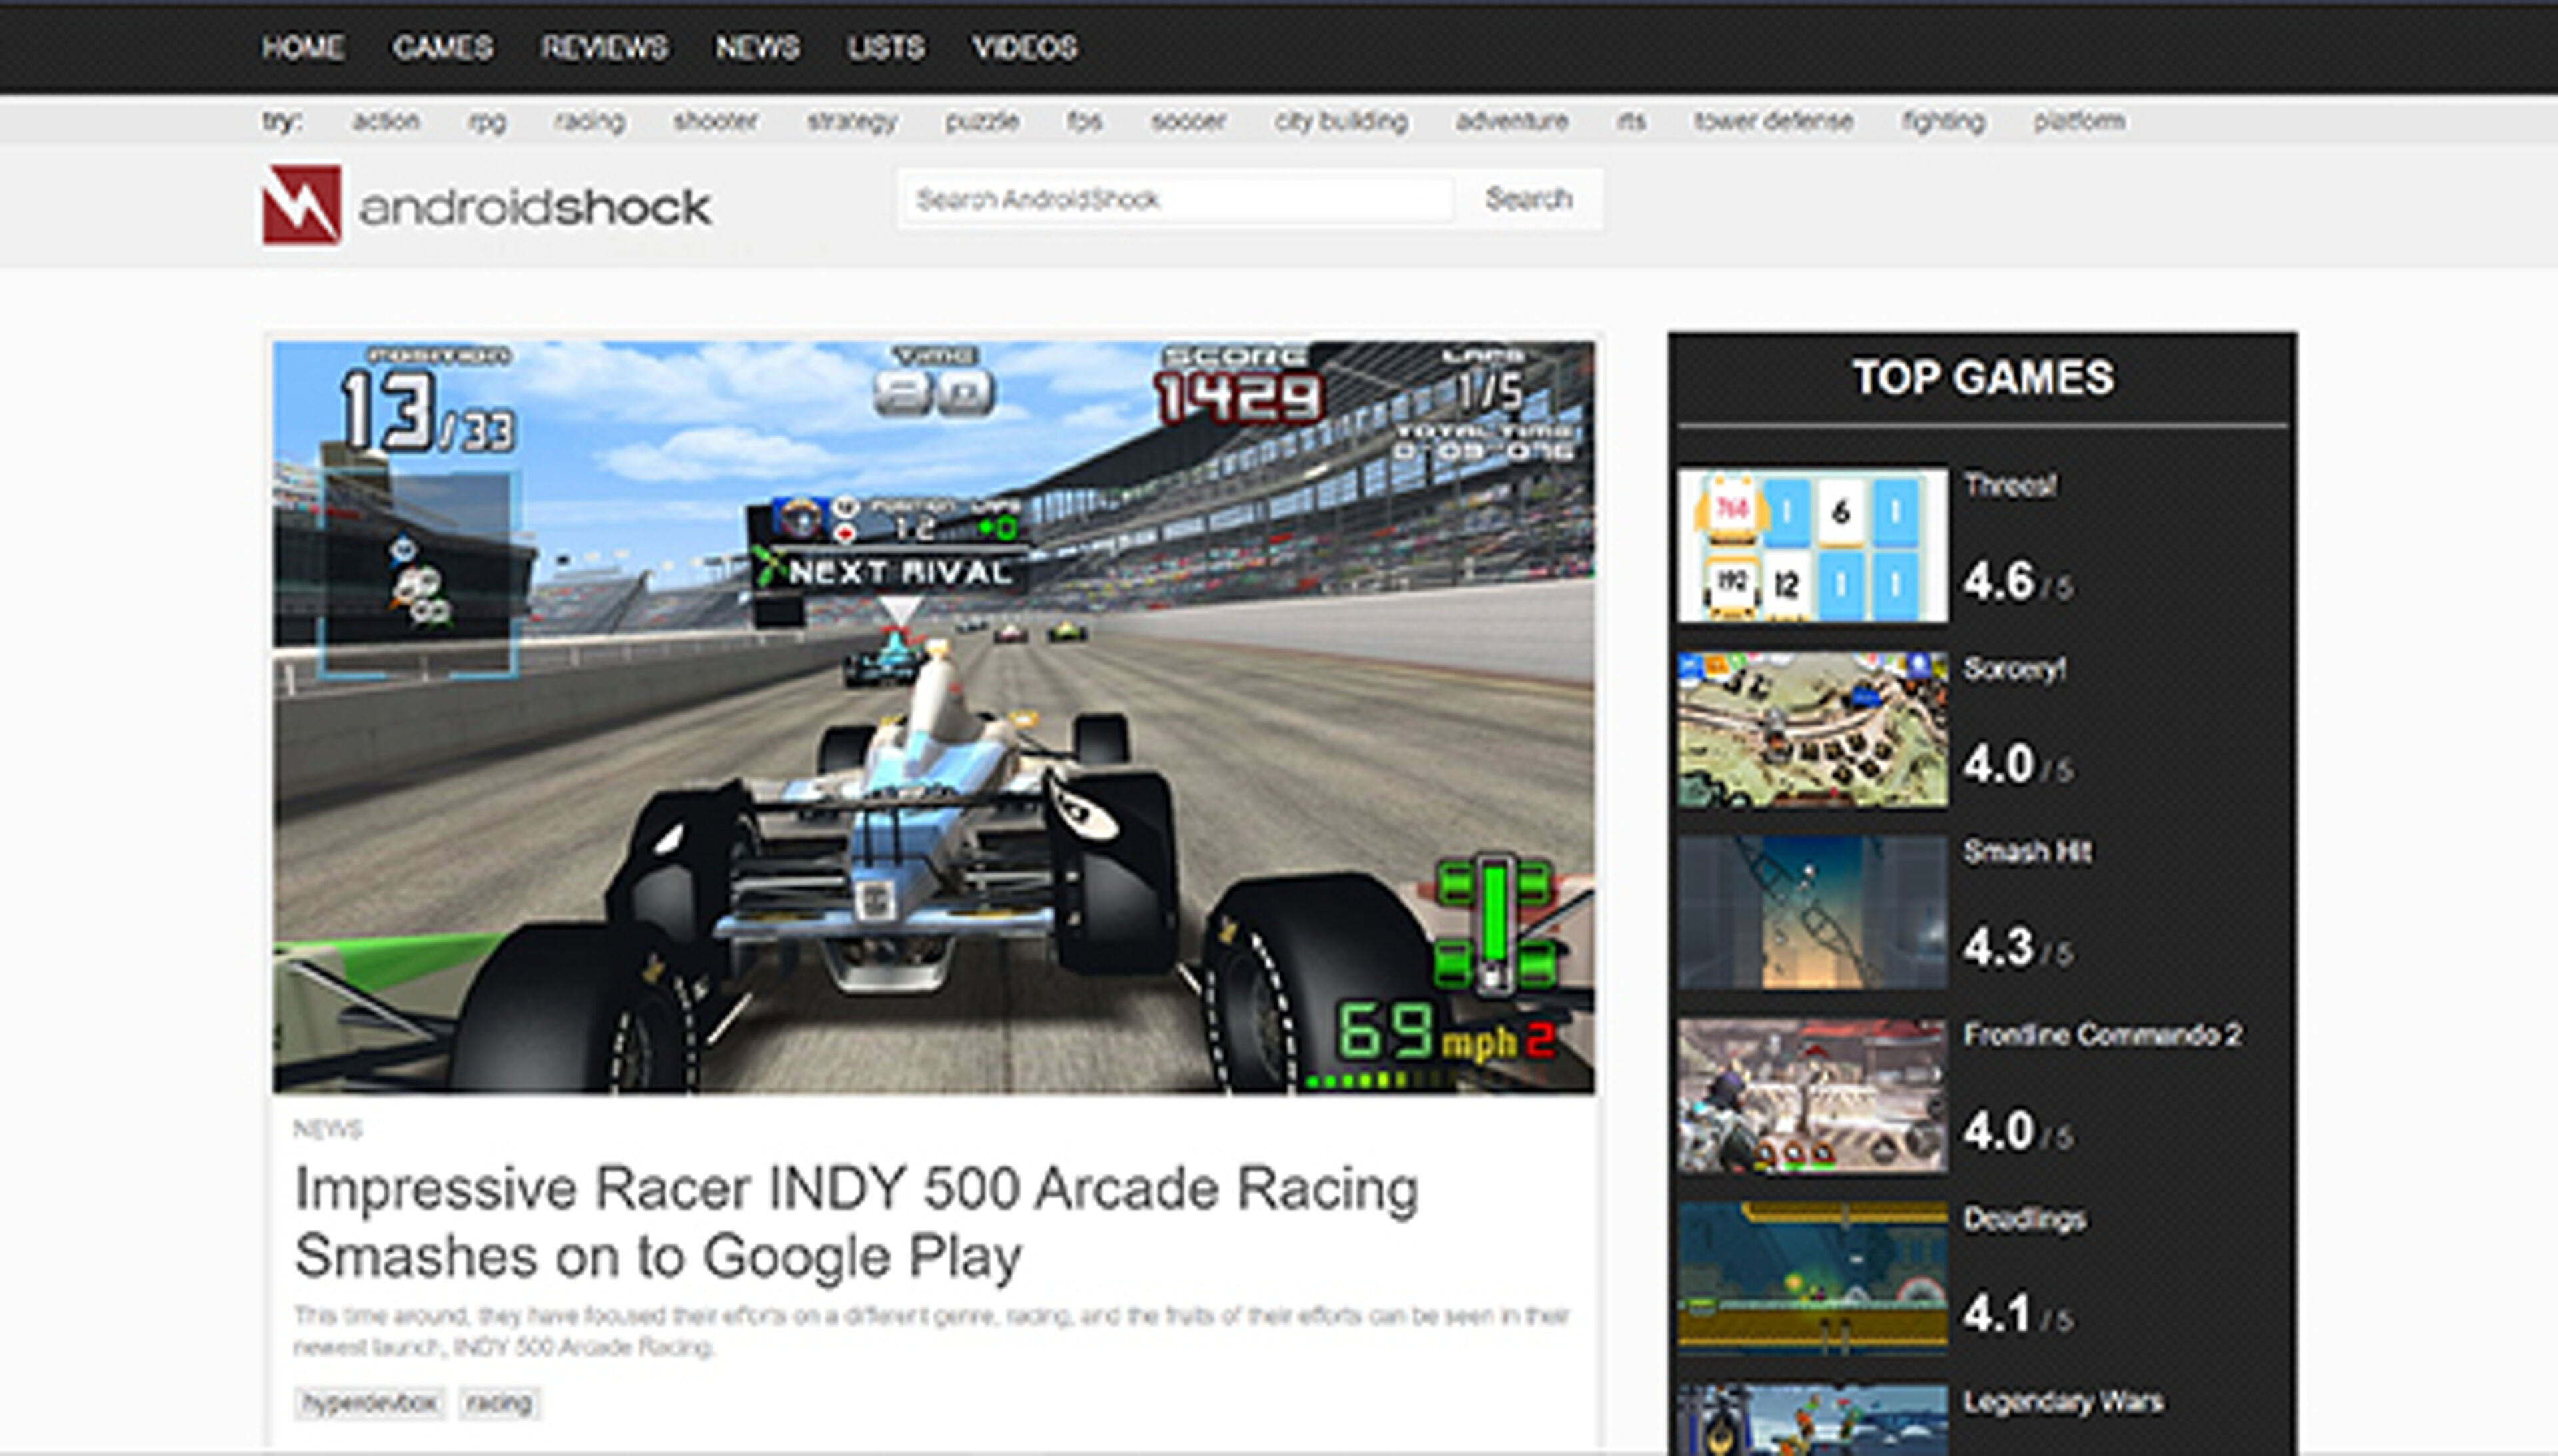Browse the tower defense category link
Viewport: 2558px width, 1456px height.
pyautogui.click(x=1772, y=121)
